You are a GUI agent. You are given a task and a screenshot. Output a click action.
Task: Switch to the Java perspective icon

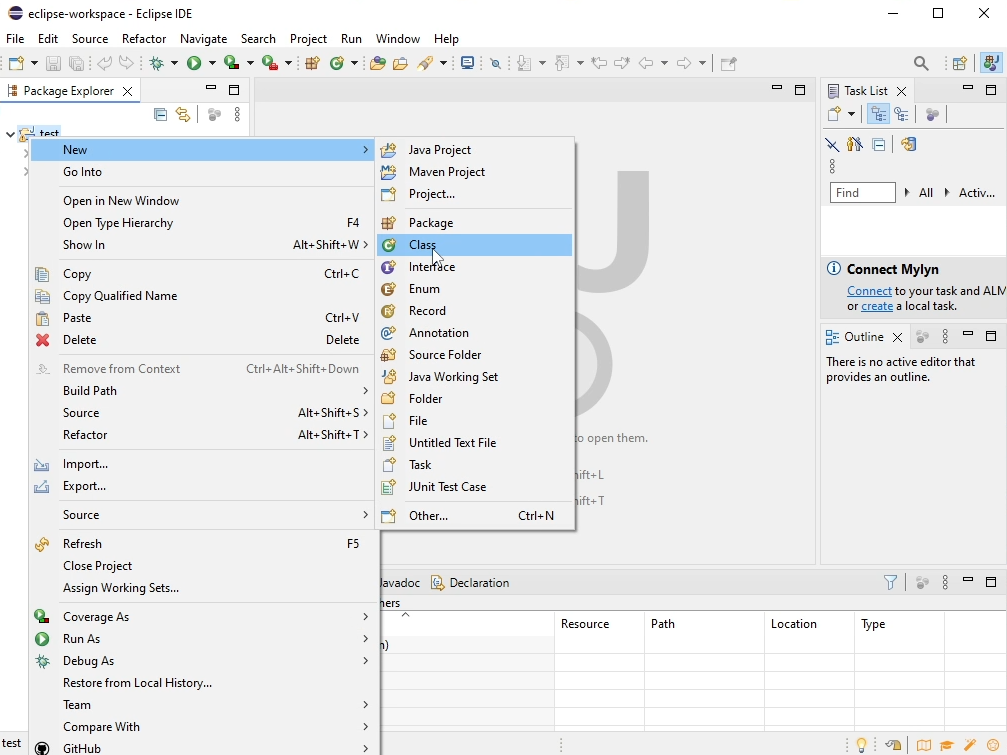point(991,63)
